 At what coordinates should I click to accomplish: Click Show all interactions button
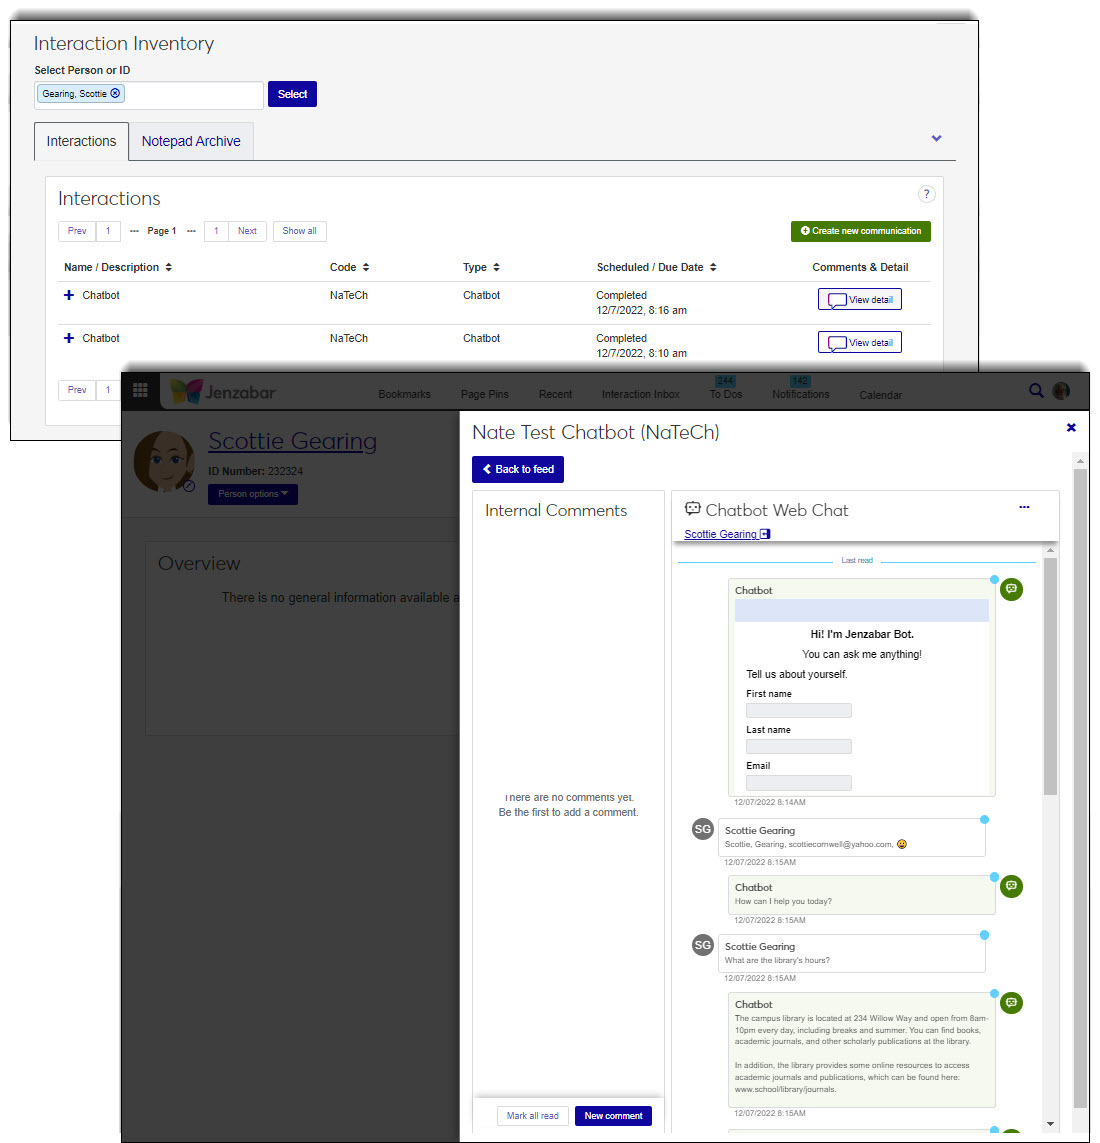pos(300,231)
